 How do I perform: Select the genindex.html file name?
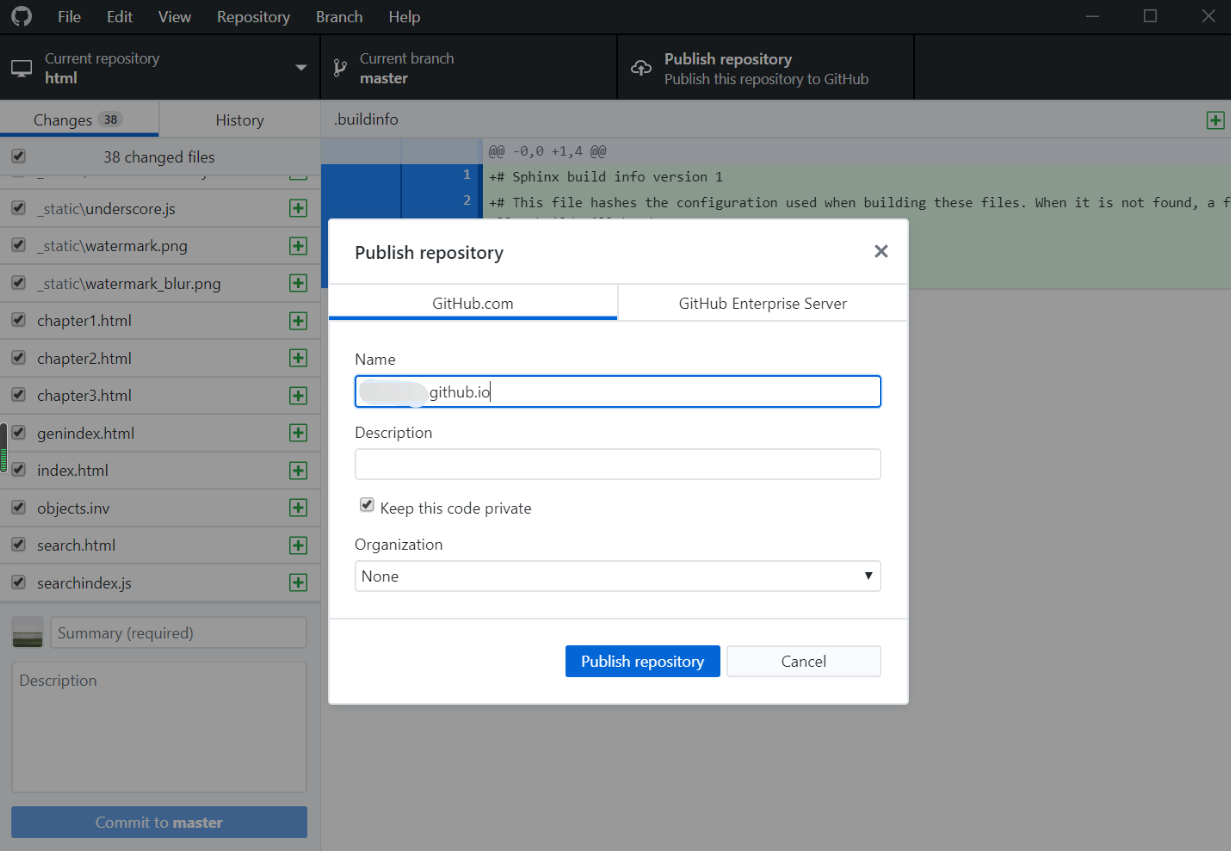pos(86,433)
